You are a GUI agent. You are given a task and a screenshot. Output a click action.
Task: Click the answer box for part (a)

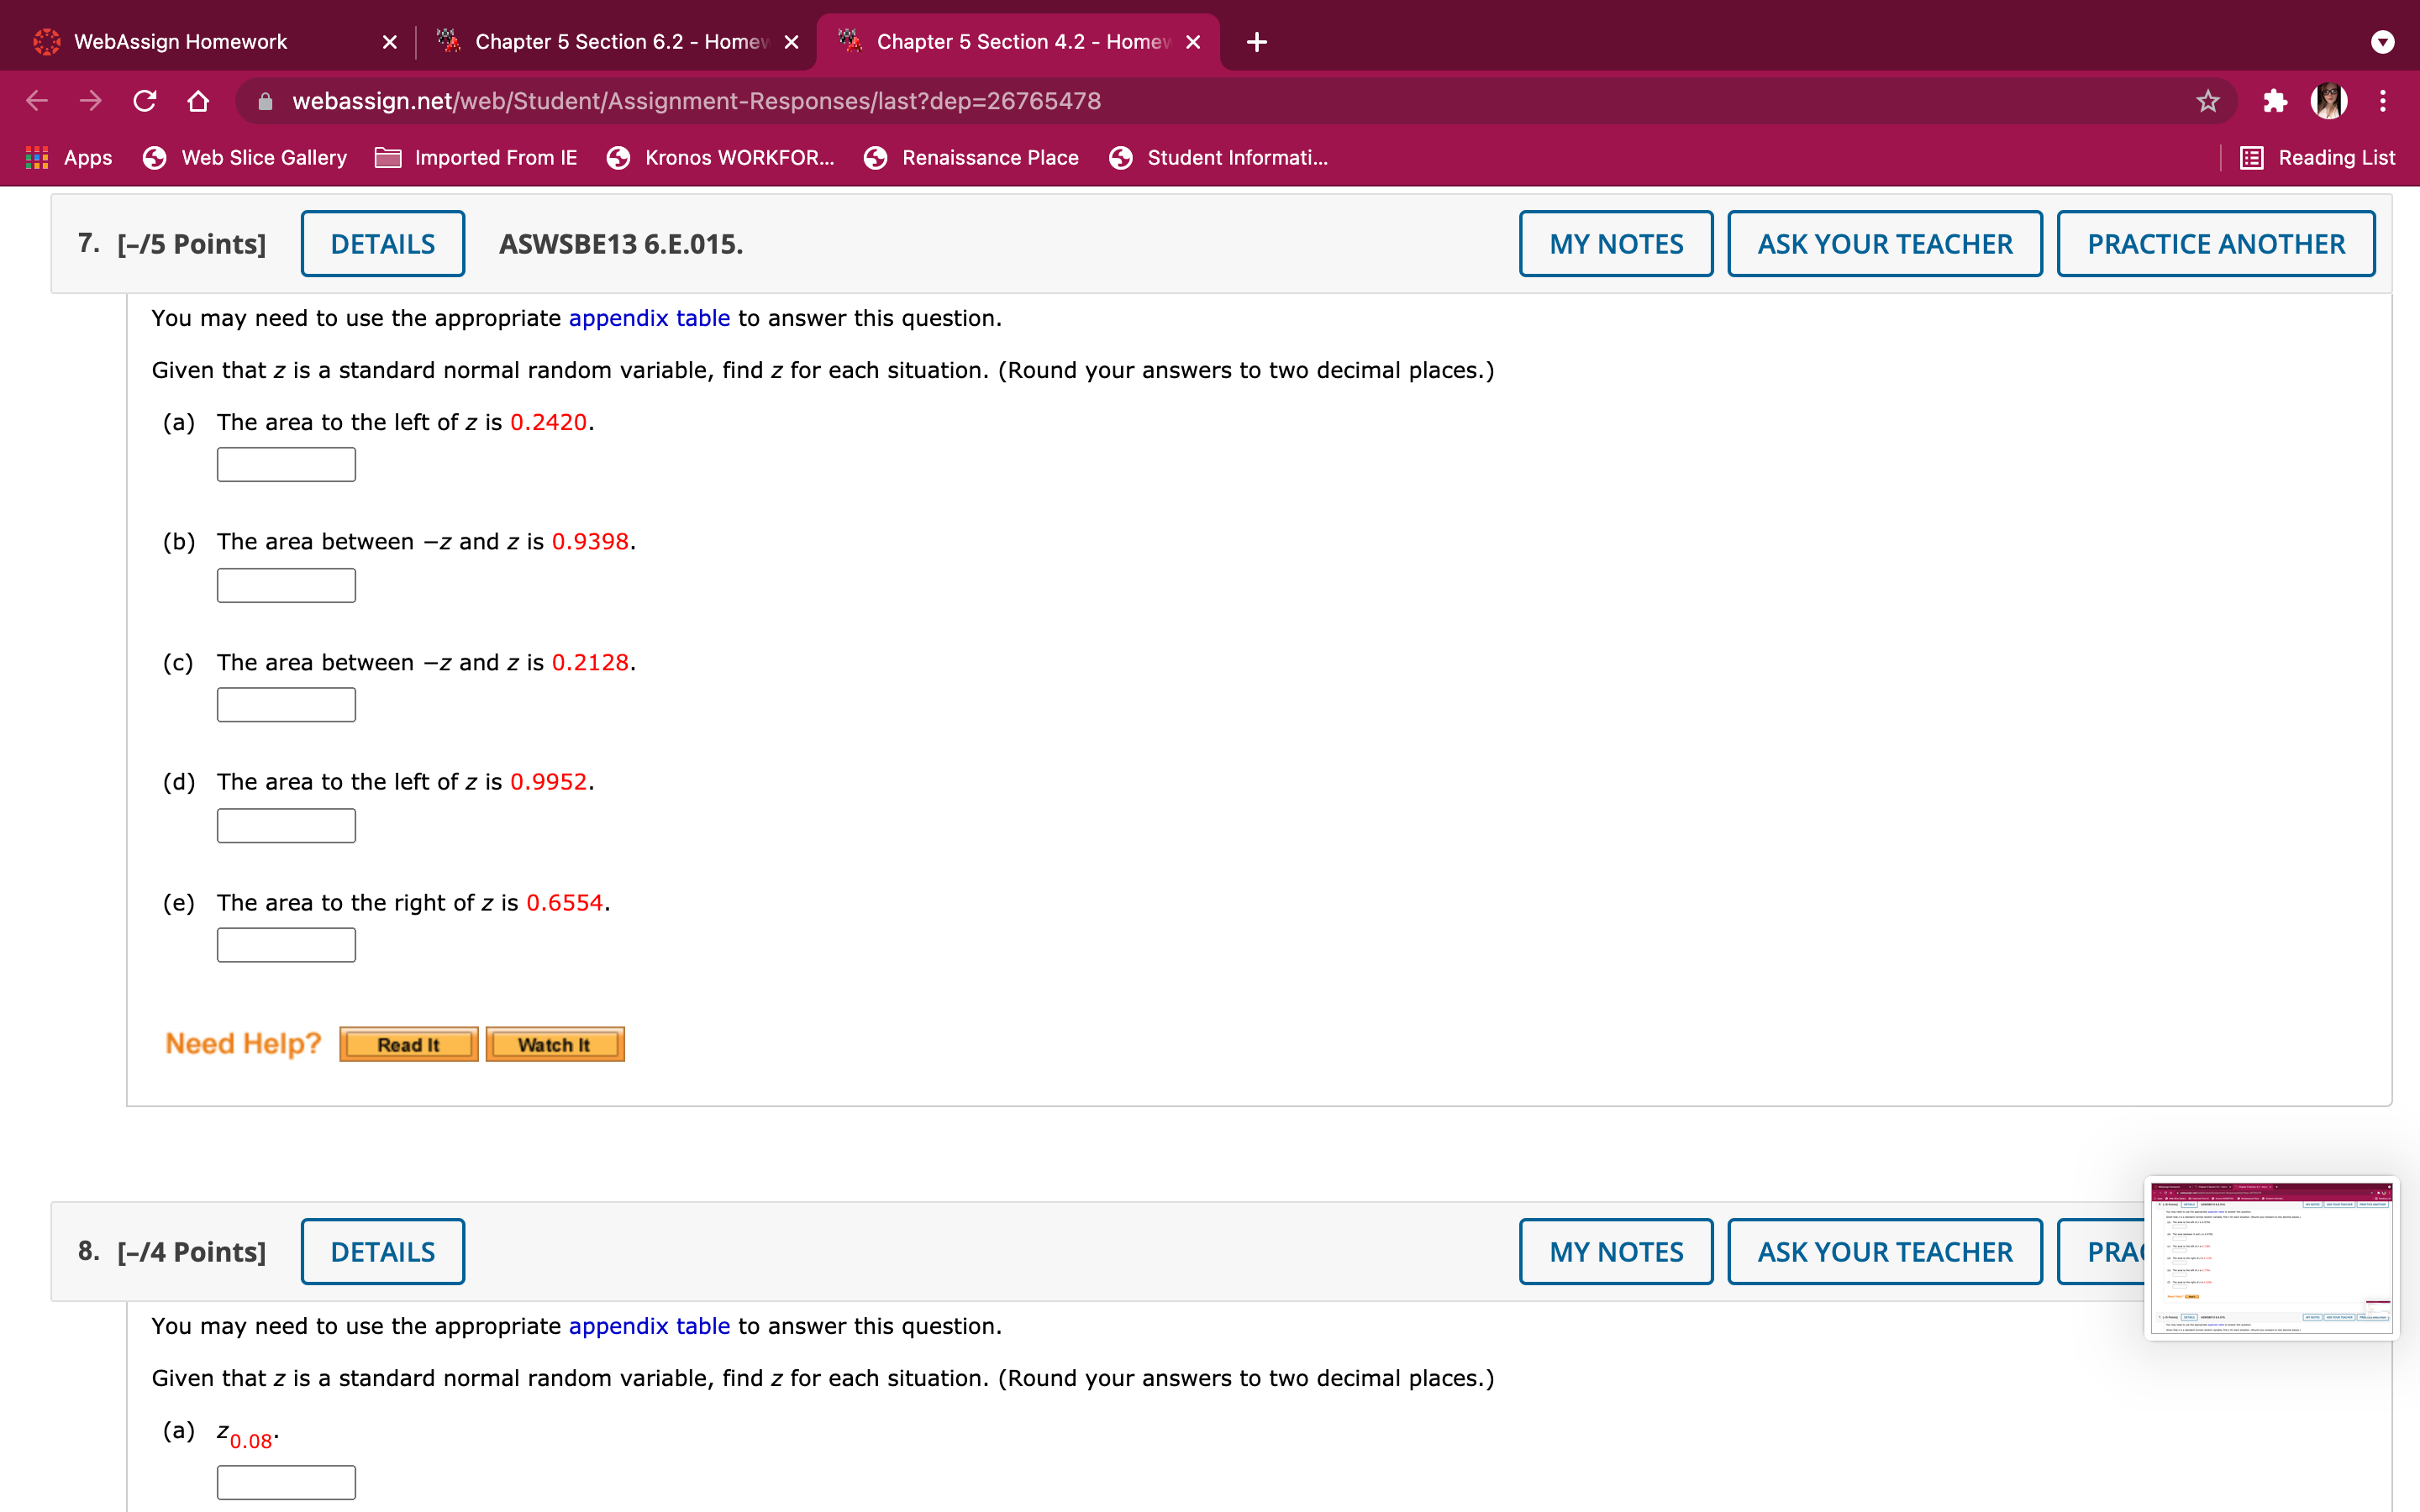pos(285,463)
